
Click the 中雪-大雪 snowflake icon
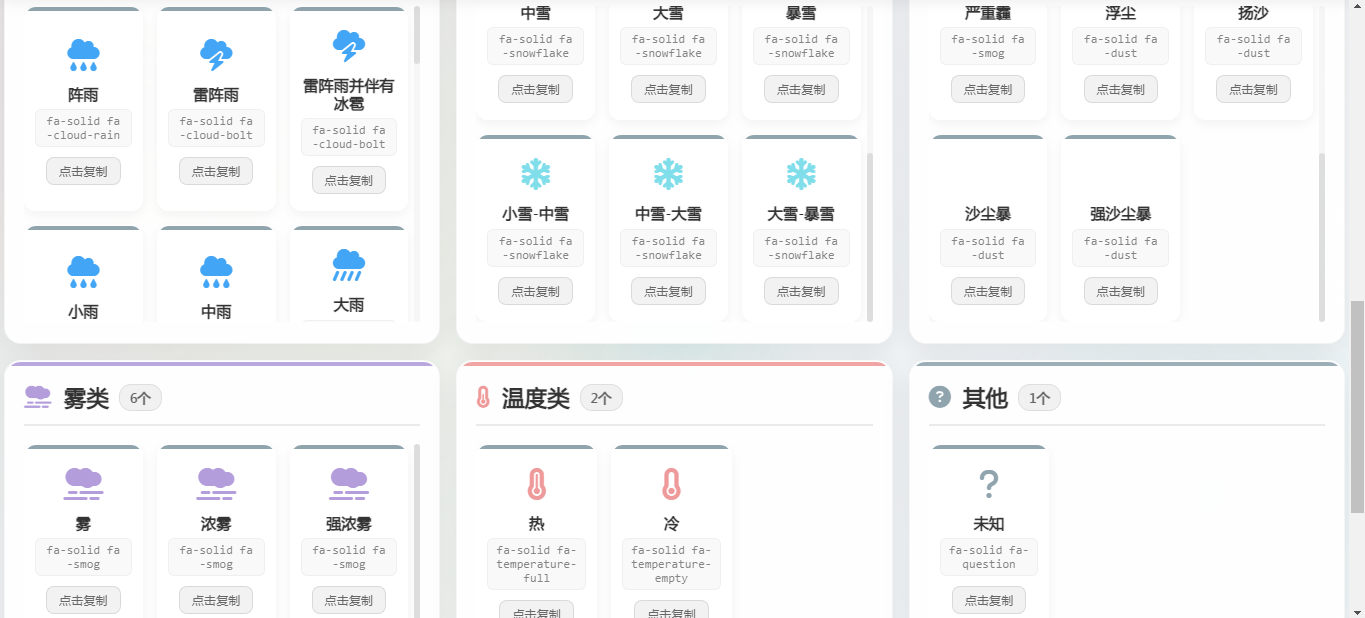[x=668, y=174]
